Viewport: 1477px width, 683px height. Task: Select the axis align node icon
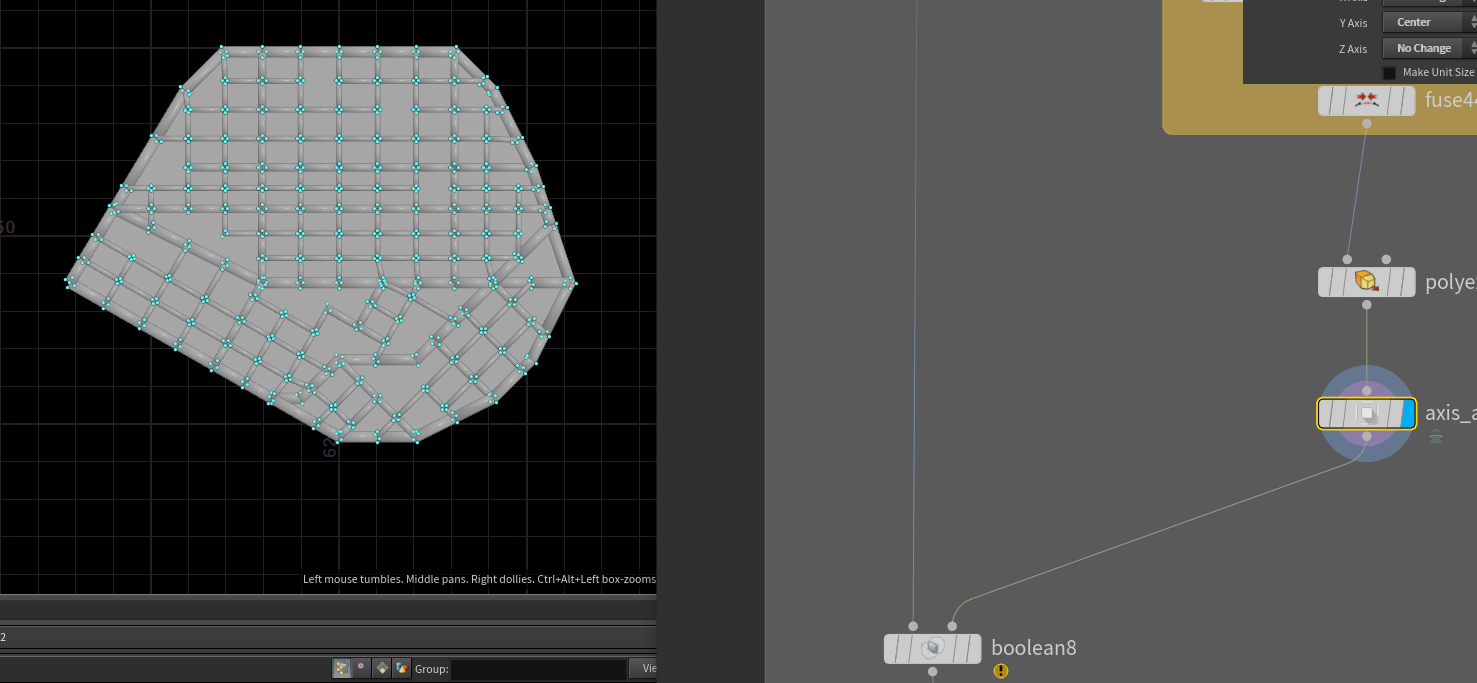1366,413
